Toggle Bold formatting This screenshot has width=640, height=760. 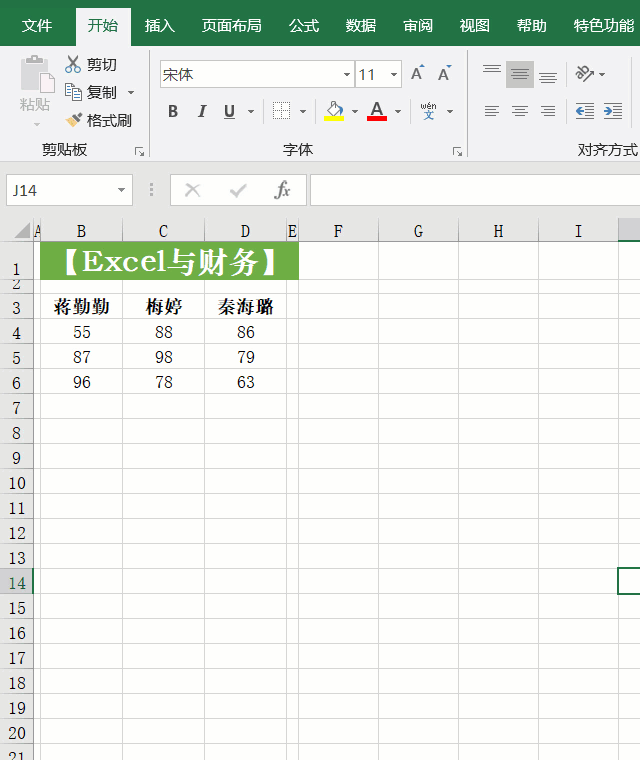pyautogui.click(x=173, y=111)
